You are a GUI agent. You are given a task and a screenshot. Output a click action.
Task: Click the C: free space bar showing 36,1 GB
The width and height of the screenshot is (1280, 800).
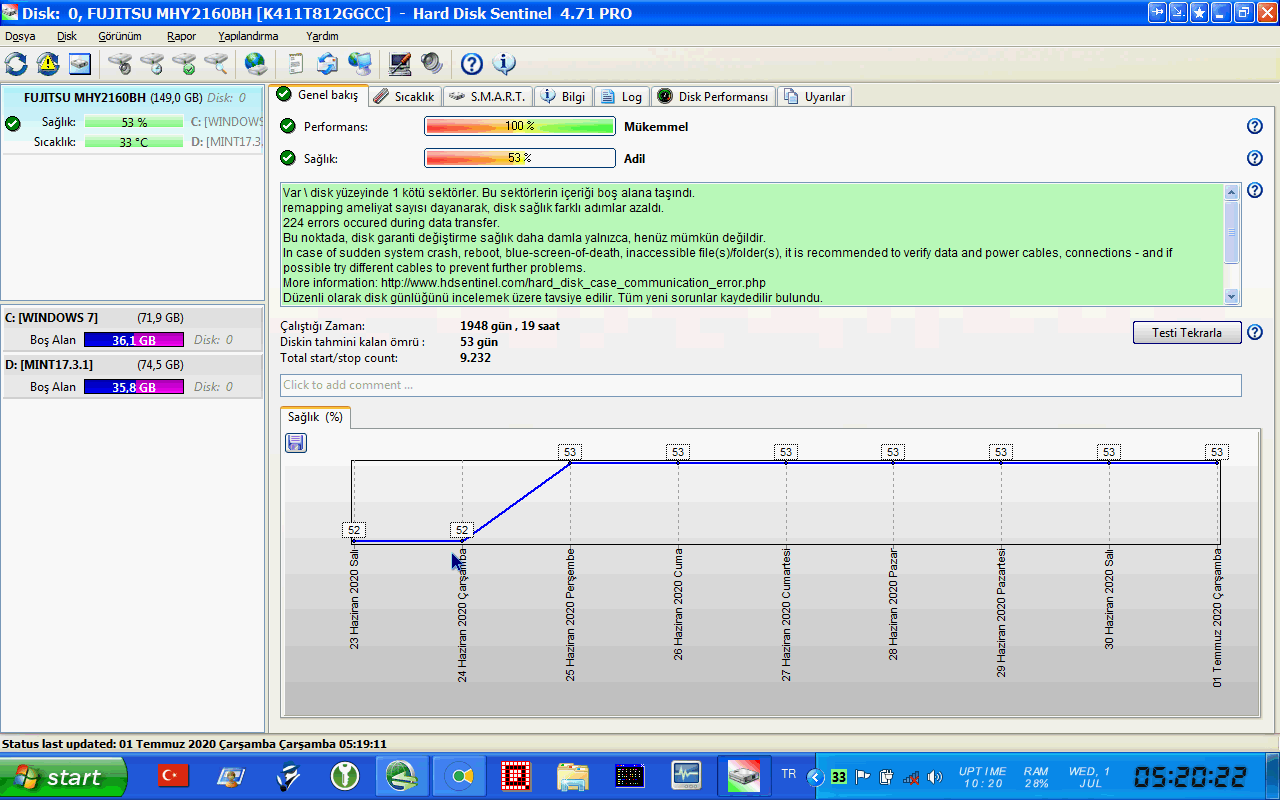134,340
